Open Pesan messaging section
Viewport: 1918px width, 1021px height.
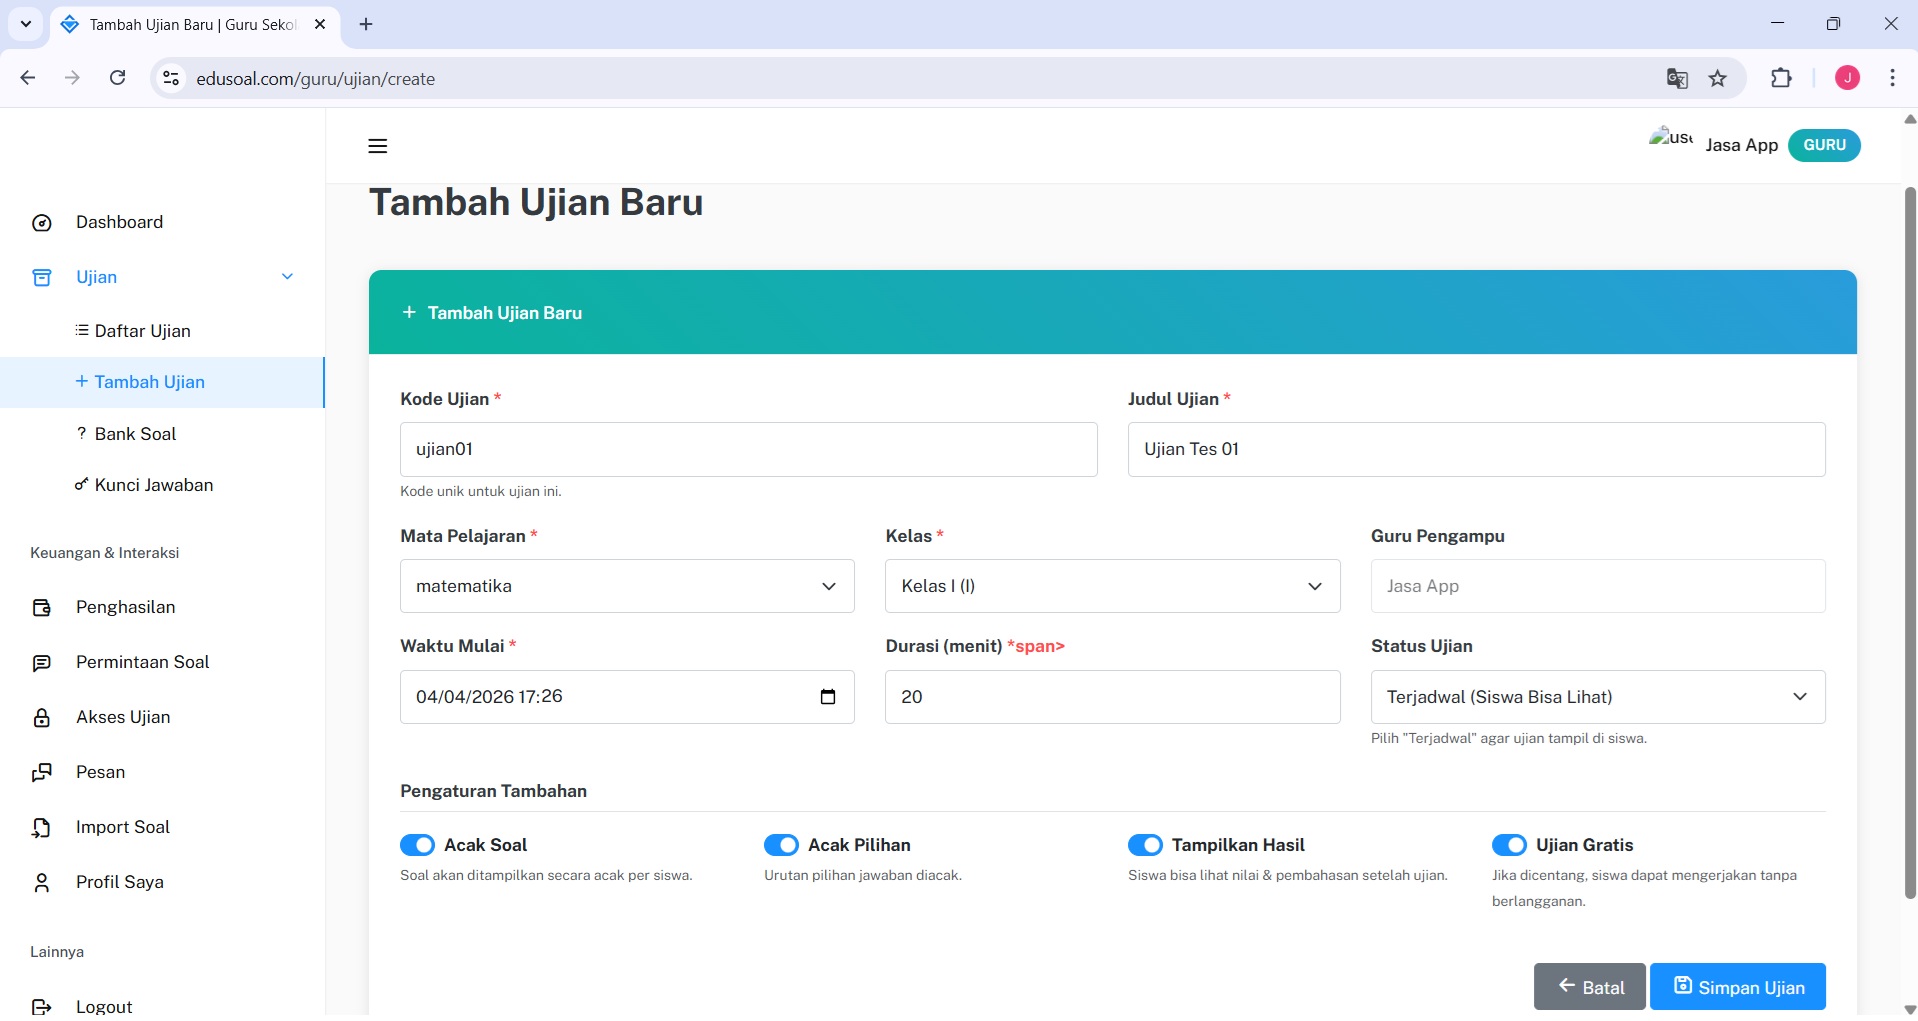pyautogui.click(x=101, y=772)
